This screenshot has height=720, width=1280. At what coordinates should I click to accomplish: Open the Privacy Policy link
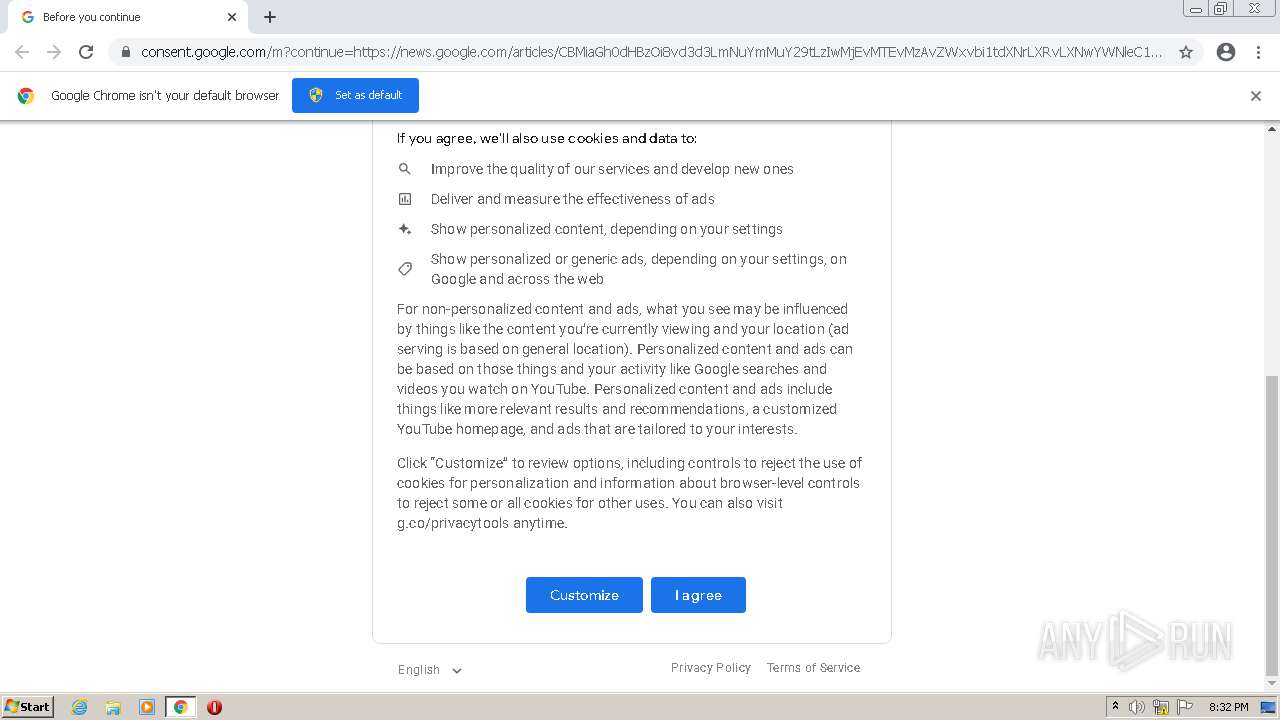click(711, 668)
